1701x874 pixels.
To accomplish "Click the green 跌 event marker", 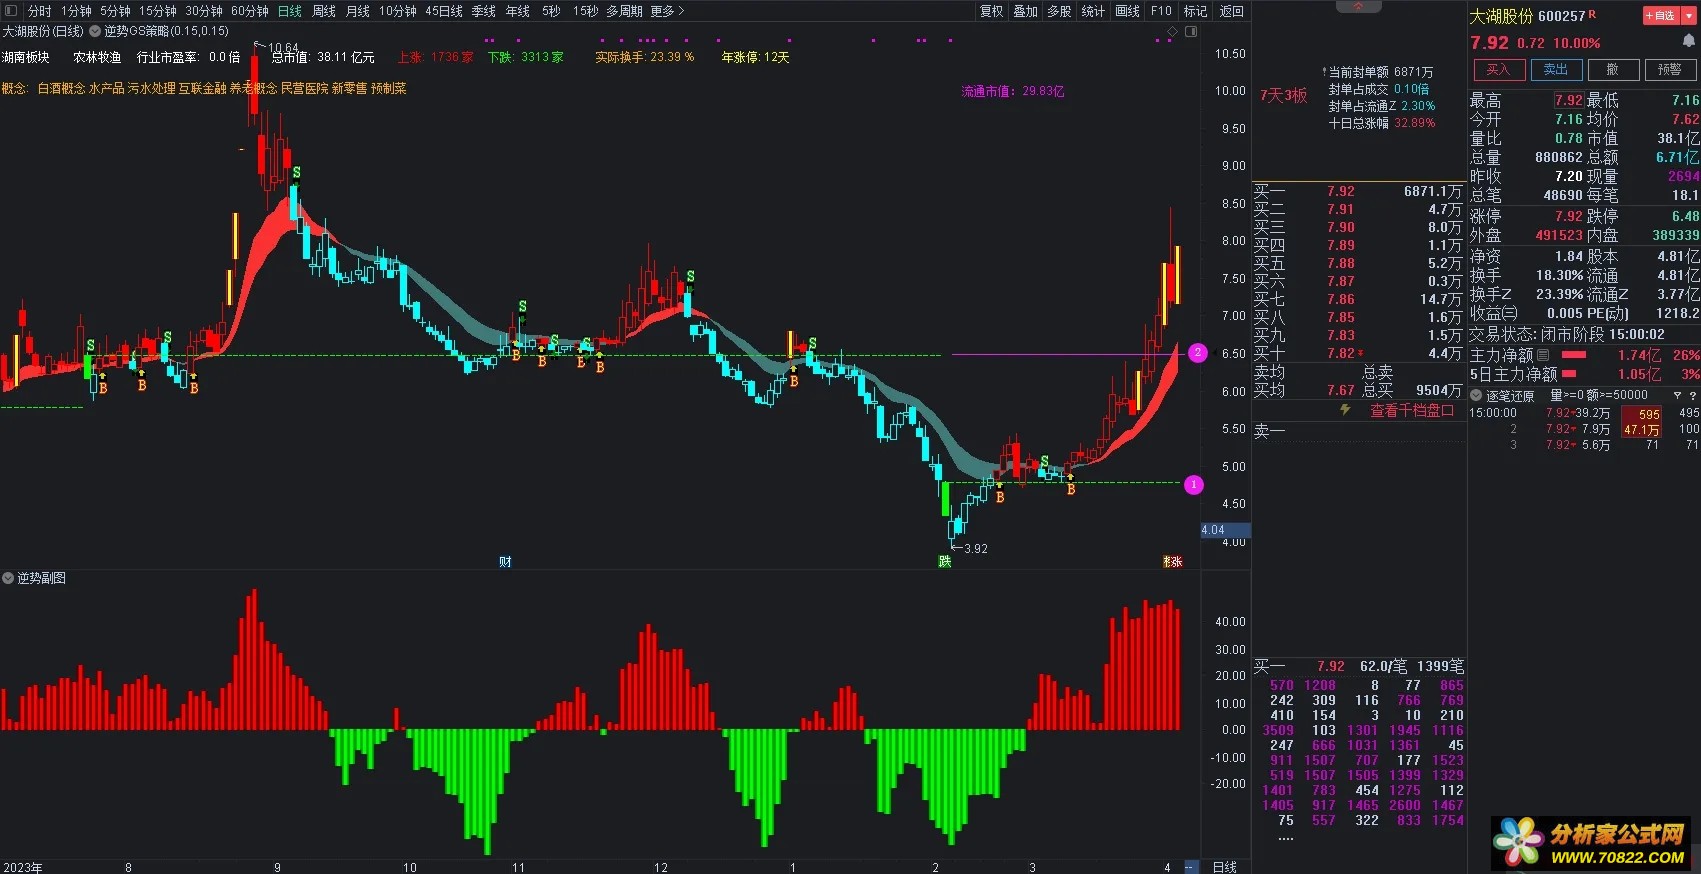I will pos(945,562).
